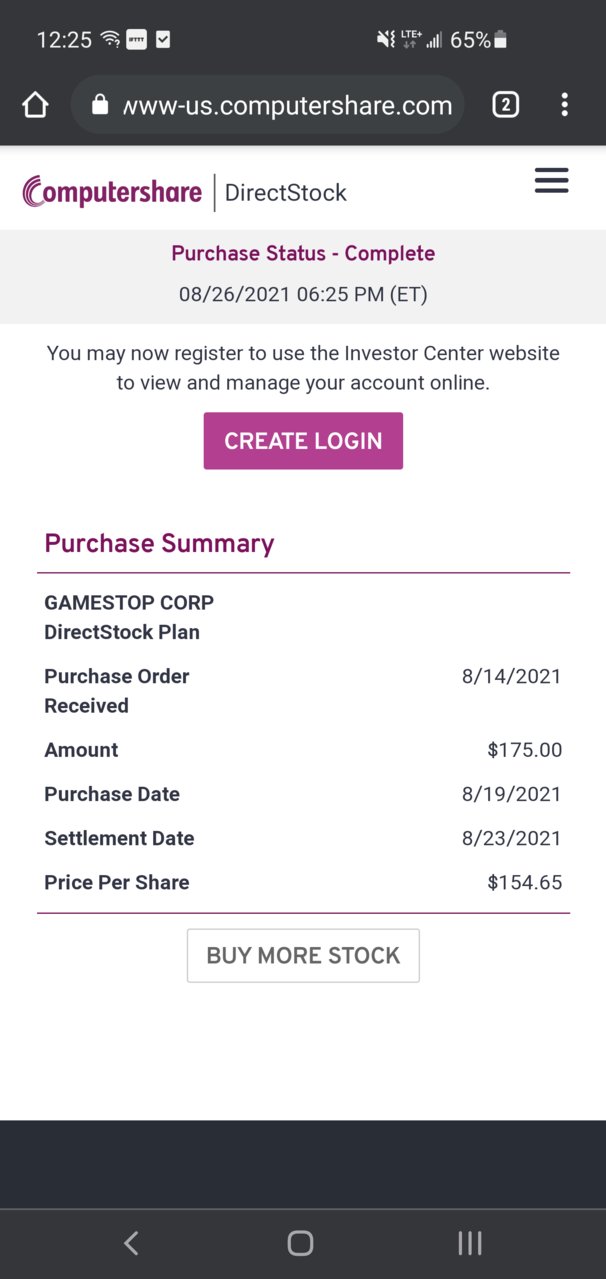Tap the muted sound status icon
The width and height of the screenshot is (606, 1279).
pyautogui.click(x=385, y=40)
